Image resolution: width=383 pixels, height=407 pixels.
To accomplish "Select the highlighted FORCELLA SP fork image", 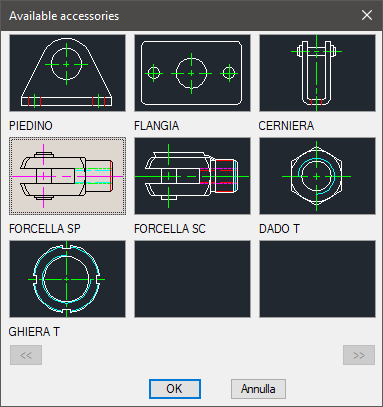I will click(67, 176).
